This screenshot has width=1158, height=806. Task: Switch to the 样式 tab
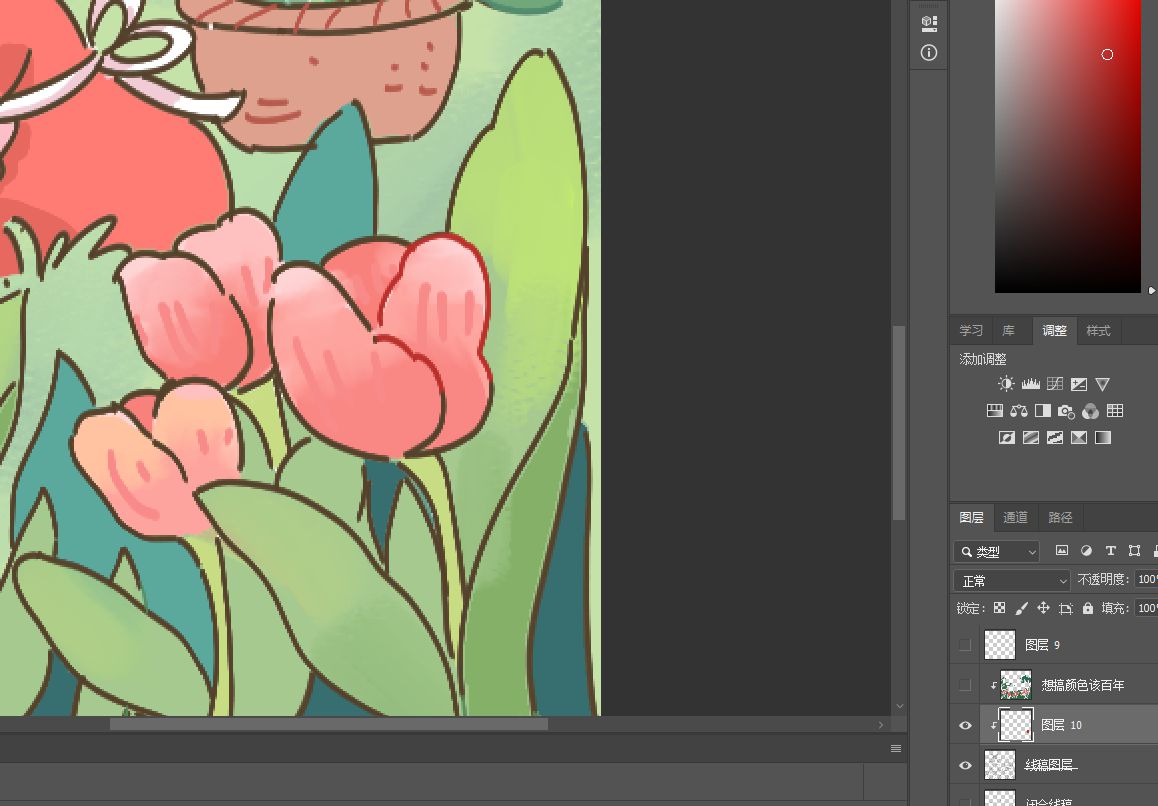point(1098,330)
